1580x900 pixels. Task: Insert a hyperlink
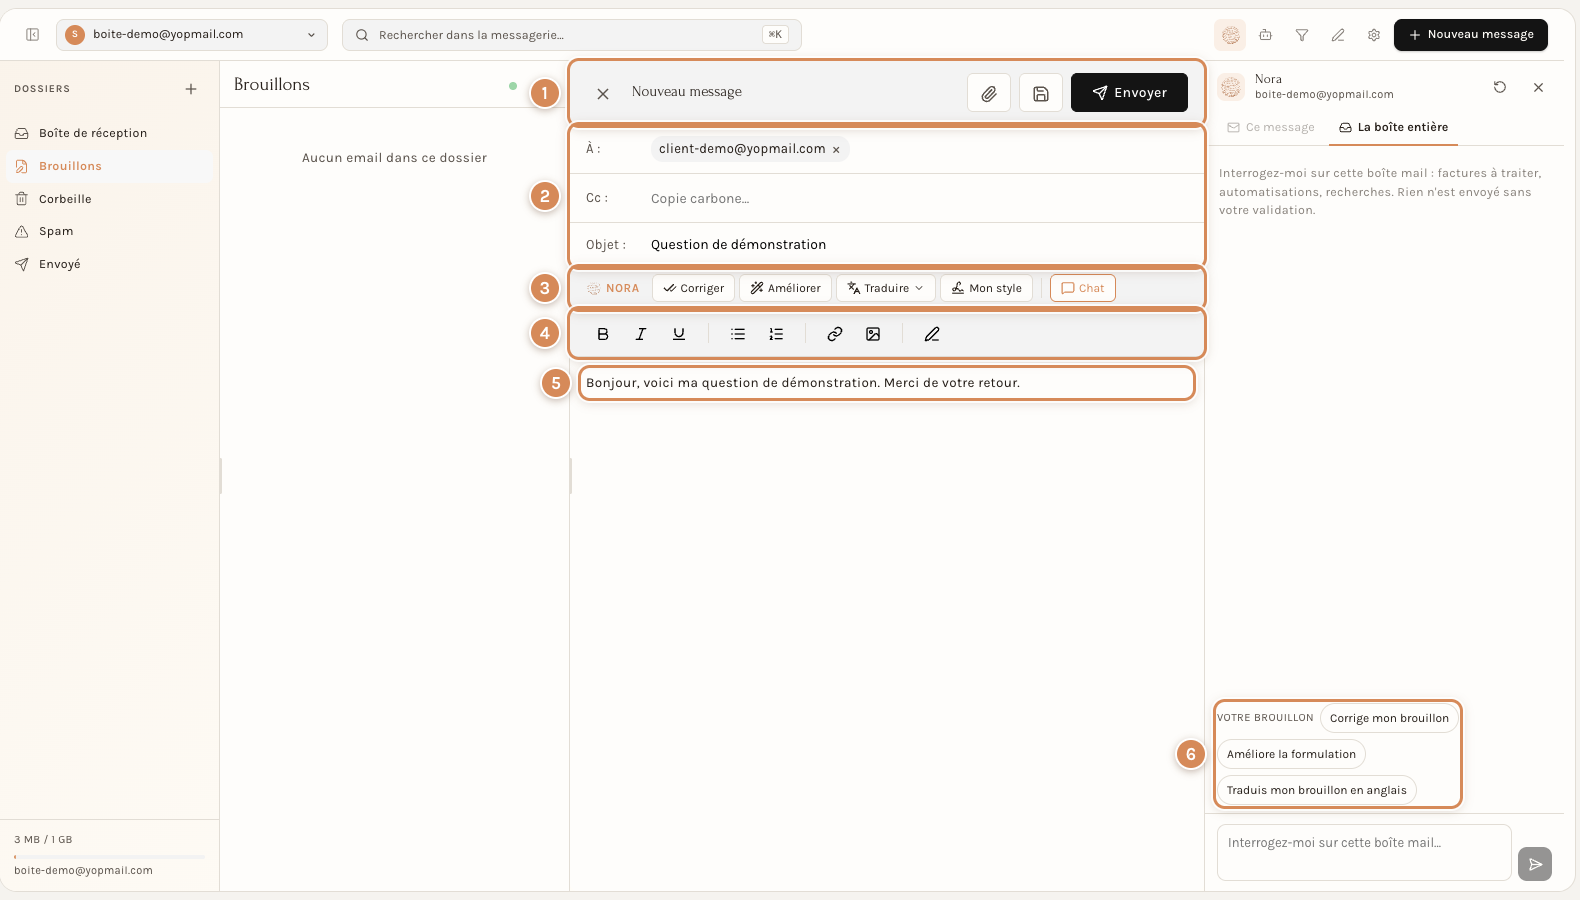pos(835,334)
